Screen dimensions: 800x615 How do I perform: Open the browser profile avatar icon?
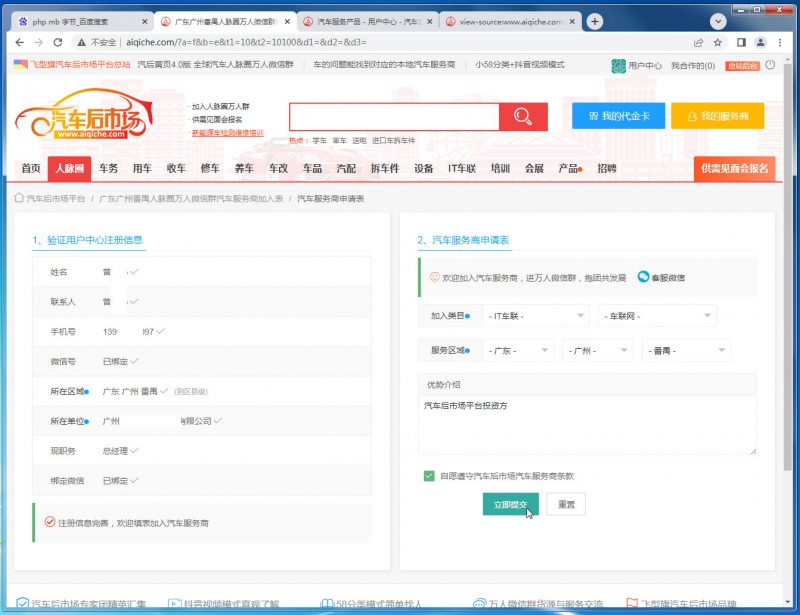pos(760,42)
